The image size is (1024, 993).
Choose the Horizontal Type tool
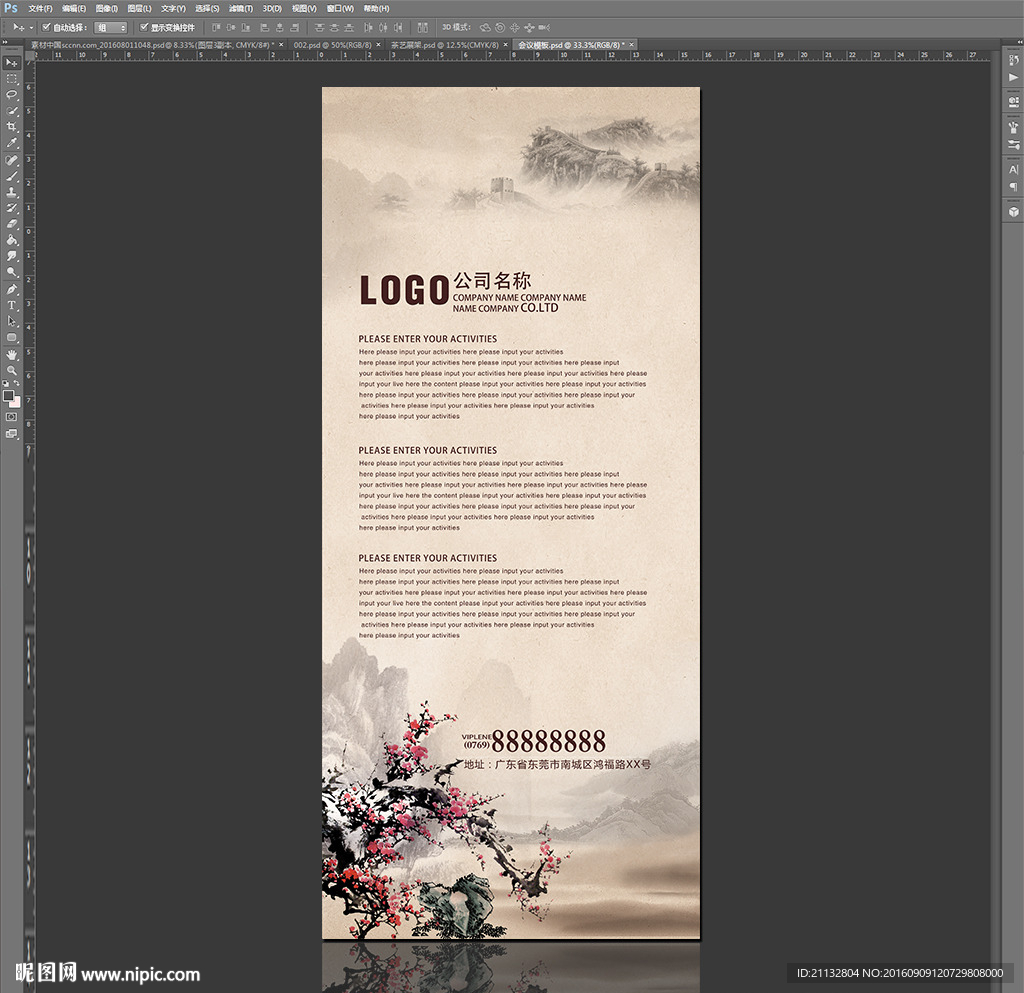pyautogui.click(x=12, y=305)
